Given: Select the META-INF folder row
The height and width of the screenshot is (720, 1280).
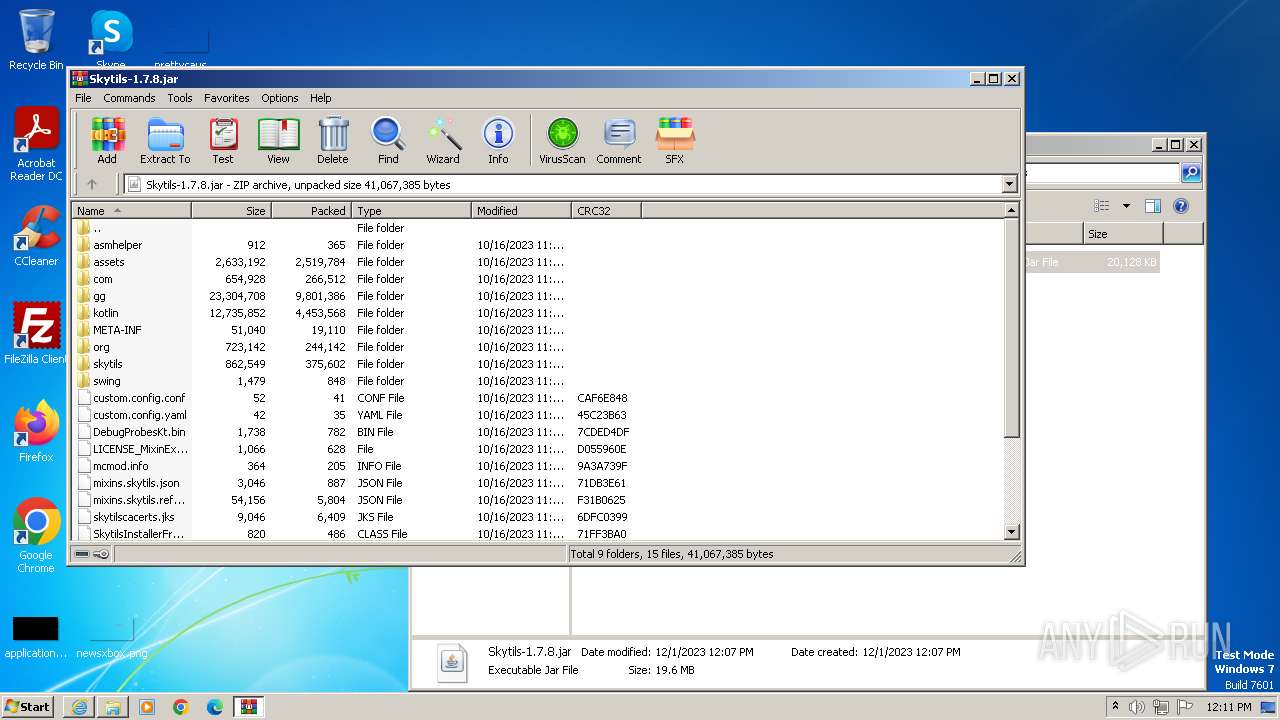Looking at the screenshot, I should 538,330.
